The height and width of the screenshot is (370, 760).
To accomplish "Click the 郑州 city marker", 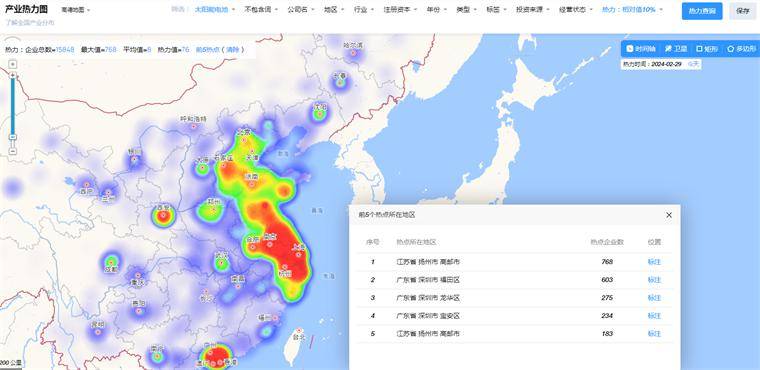I will coord(214,209).
